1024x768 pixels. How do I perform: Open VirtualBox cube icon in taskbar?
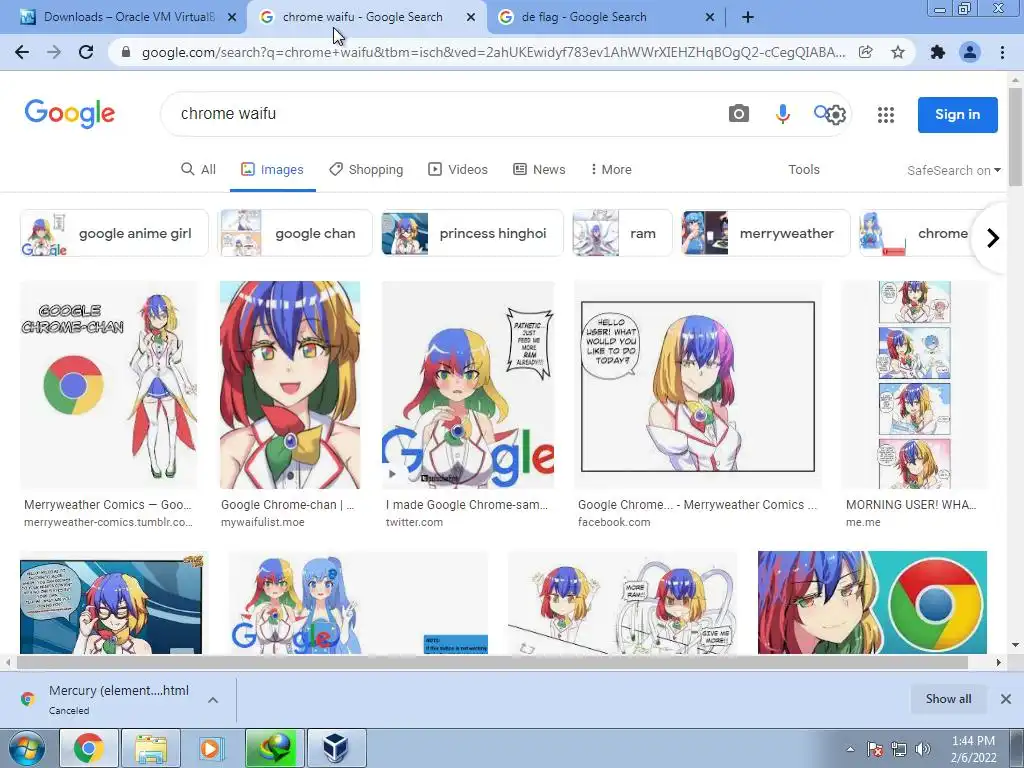click(336, 748)
